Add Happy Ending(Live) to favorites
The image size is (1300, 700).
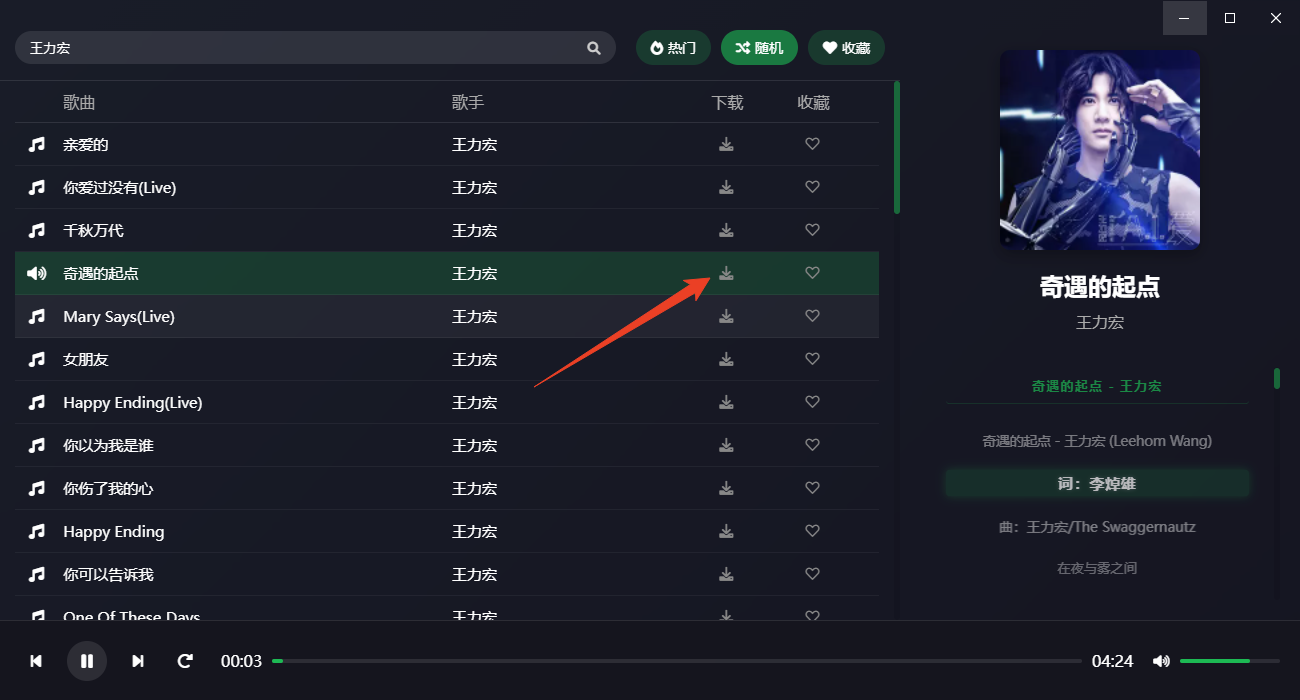coord(812,402)
